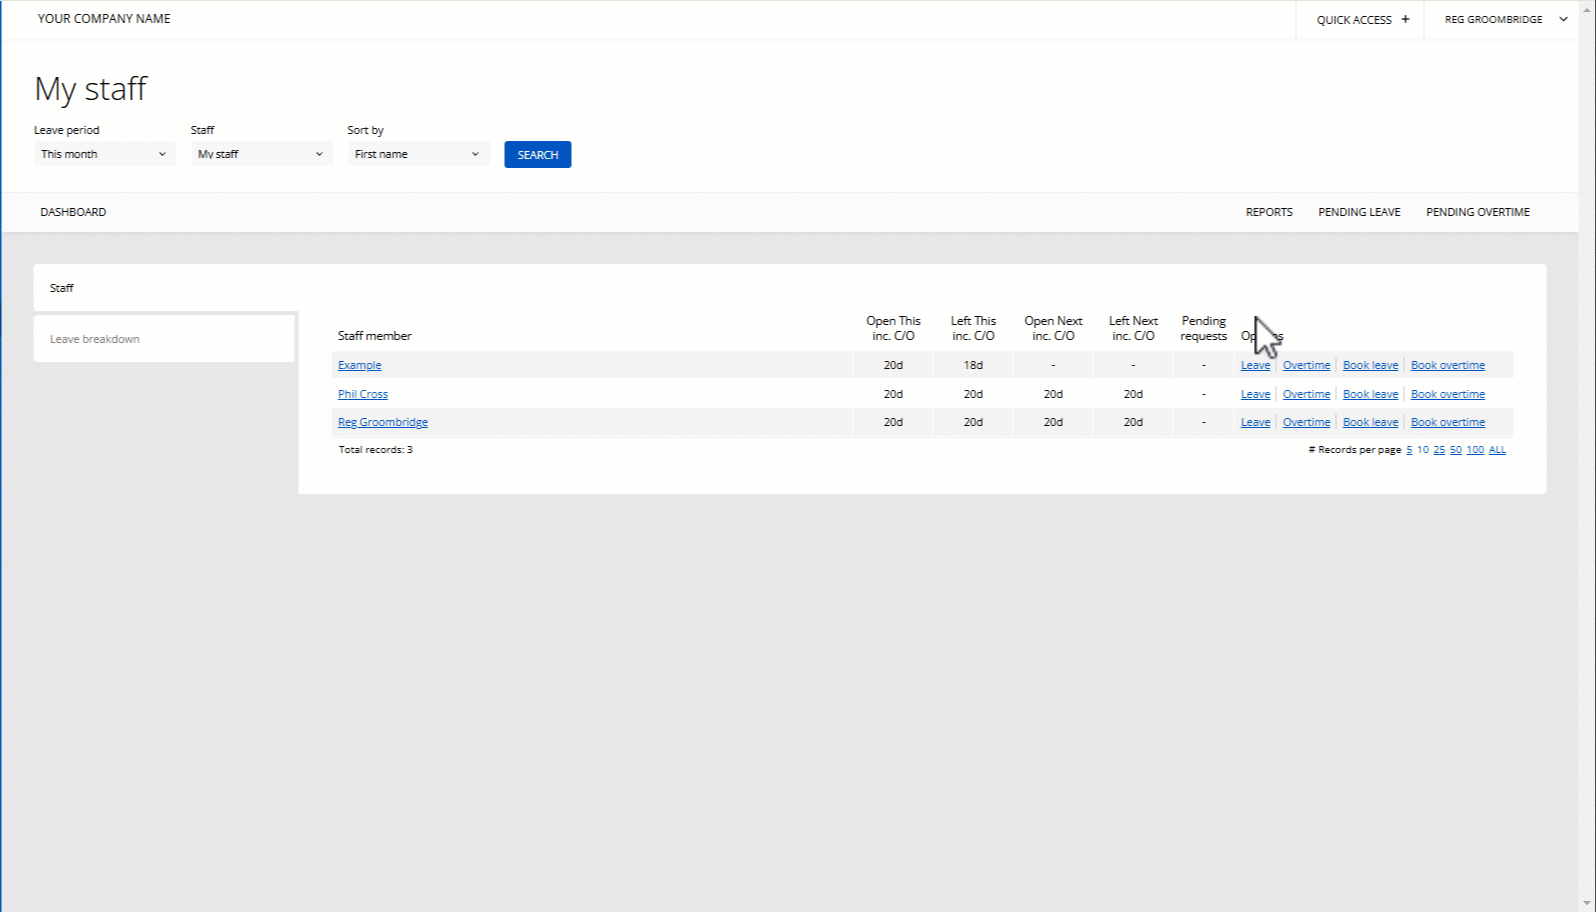The height and width of the screenshot is (912, 1596).
Task: Open the Staff filter dropdown
Action: point(261,154)
